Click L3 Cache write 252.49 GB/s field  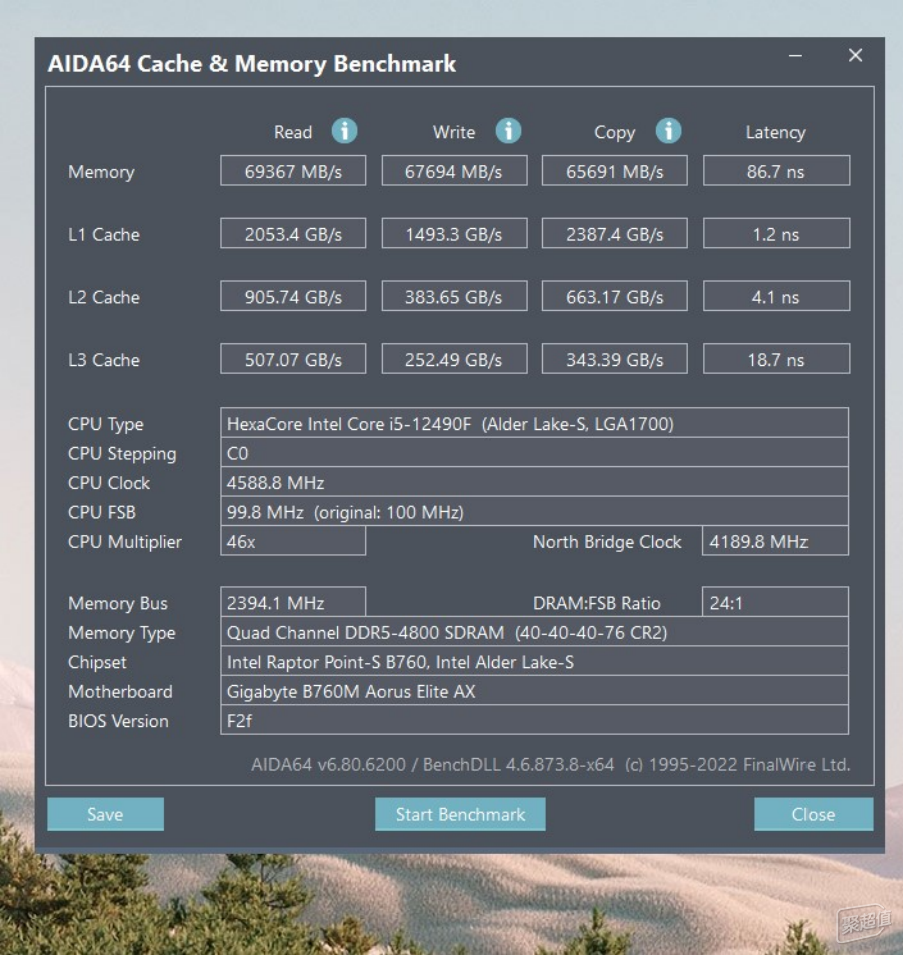pos(454,359)
